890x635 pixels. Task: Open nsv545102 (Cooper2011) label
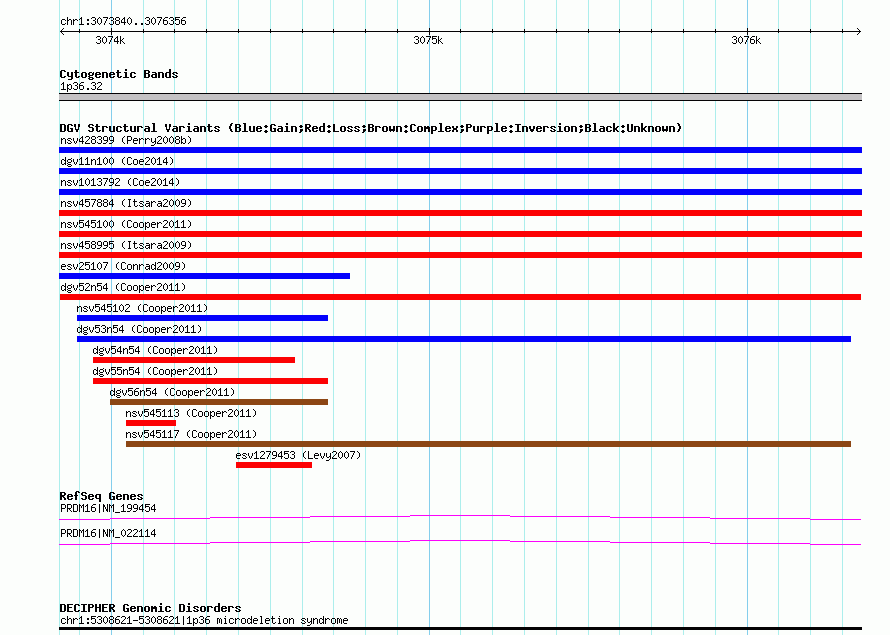(x=142, y=308)
